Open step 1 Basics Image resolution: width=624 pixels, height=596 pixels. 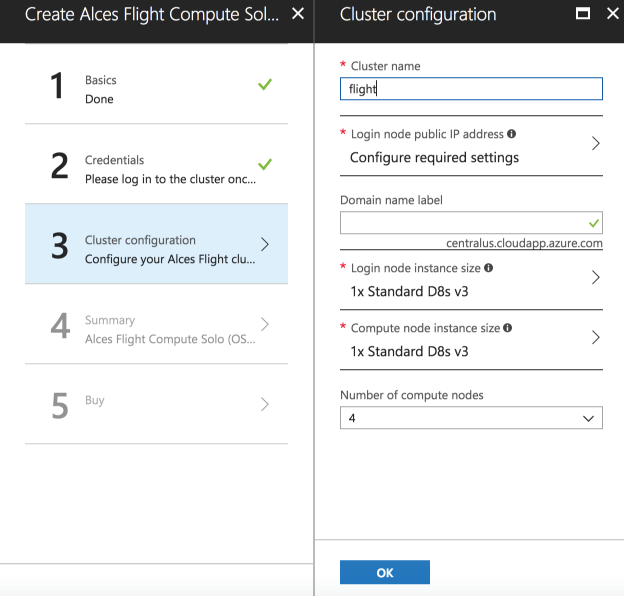[156, 89]
